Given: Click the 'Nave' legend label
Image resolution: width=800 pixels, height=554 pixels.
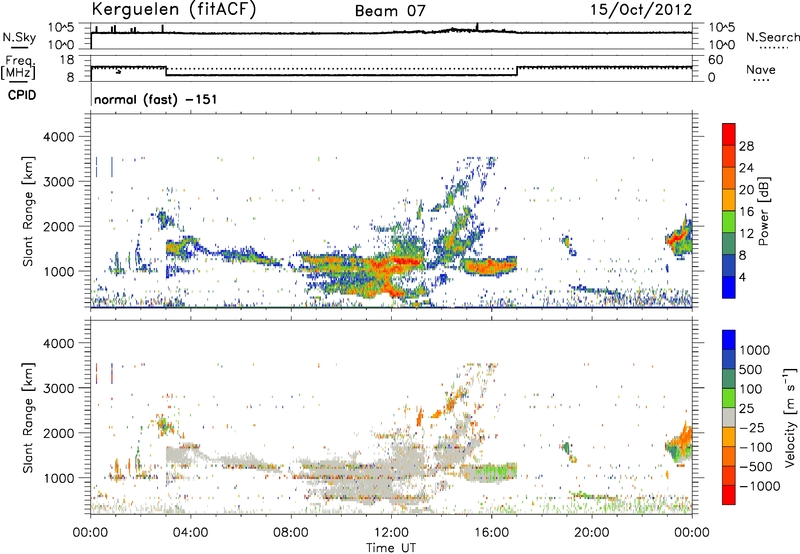Looking at the screenshot, I should click(761, 69).
